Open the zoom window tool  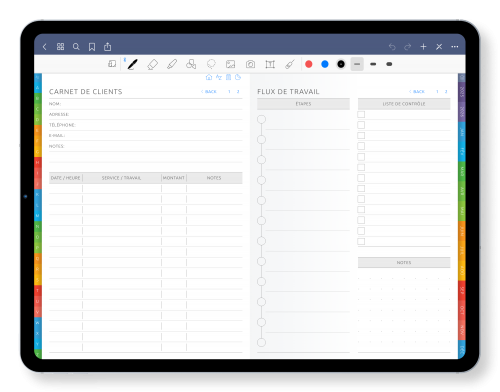[112, 64]
